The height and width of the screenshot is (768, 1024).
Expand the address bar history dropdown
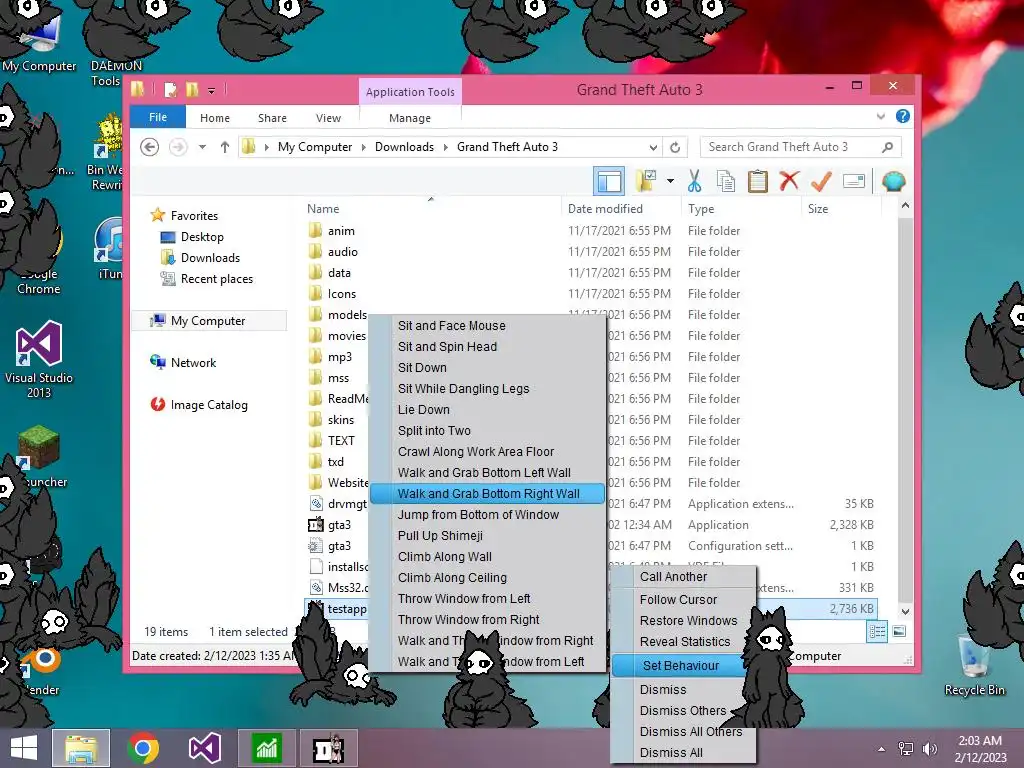pyautogui.click(x=653, y=147)
